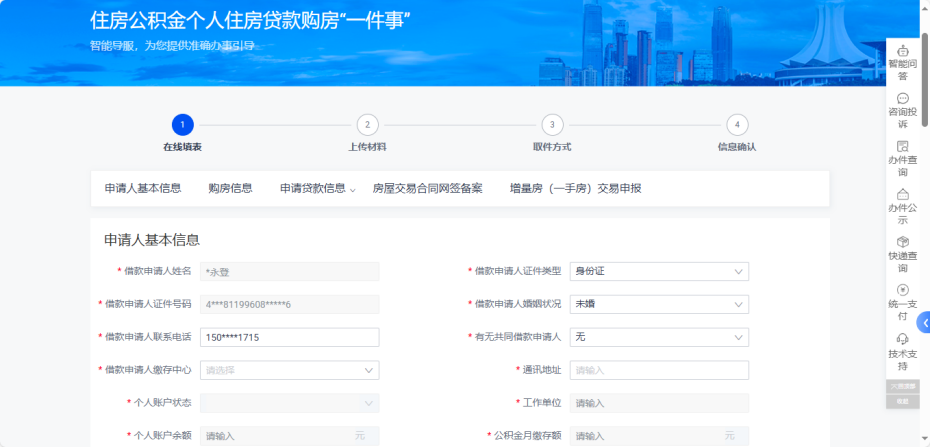Open the 技术支持 headset icon
Screen dimensions: 930x447
pyautogui.click(x=902, y=339)
